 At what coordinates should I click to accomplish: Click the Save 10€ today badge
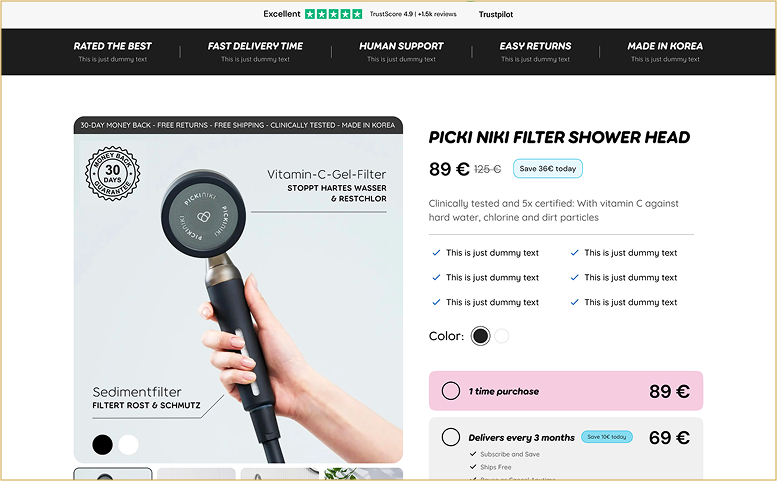pyautogui.click(x=607, y=437)
